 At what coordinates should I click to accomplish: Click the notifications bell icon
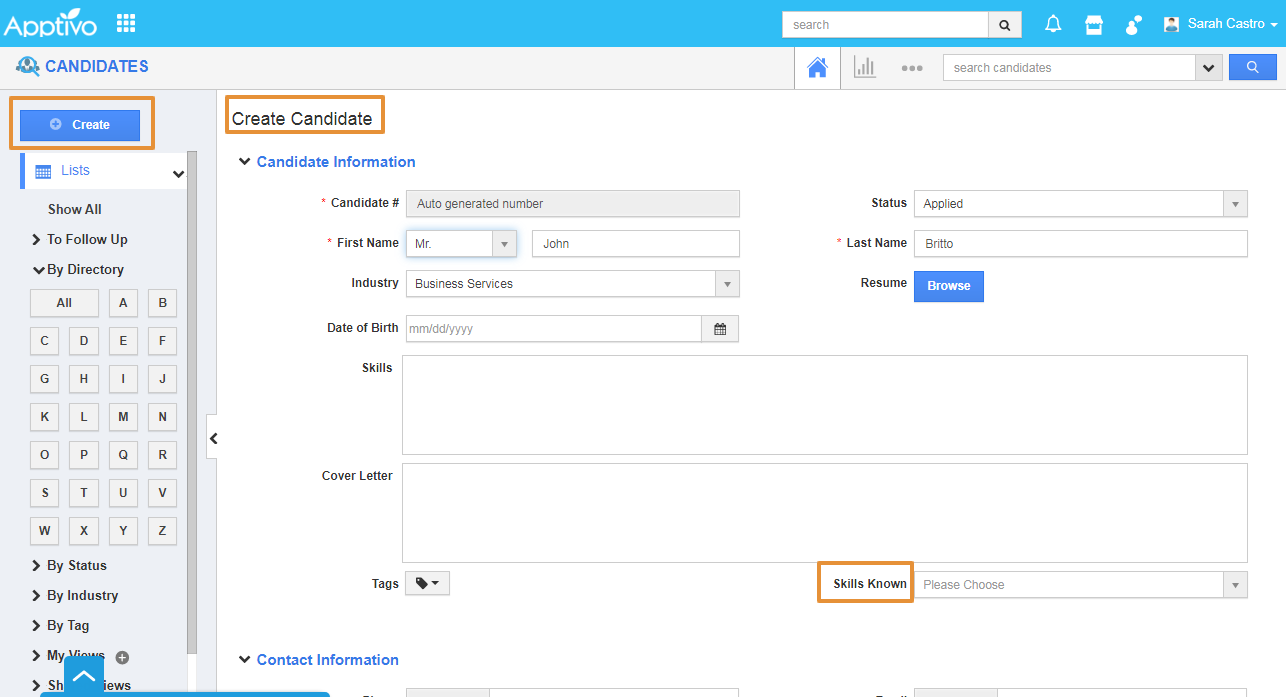pos(1053,25)
